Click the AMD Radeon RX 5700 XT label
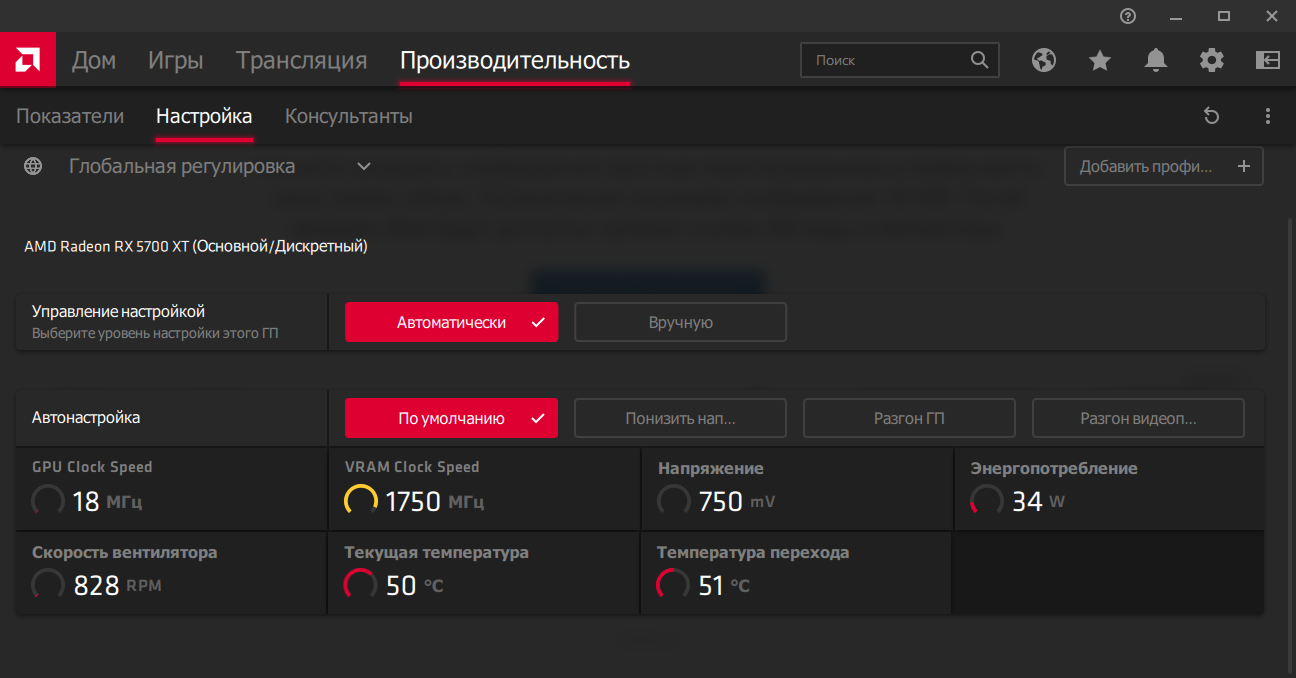This screenshot has height=678, width=1296. tap(196, 246)
